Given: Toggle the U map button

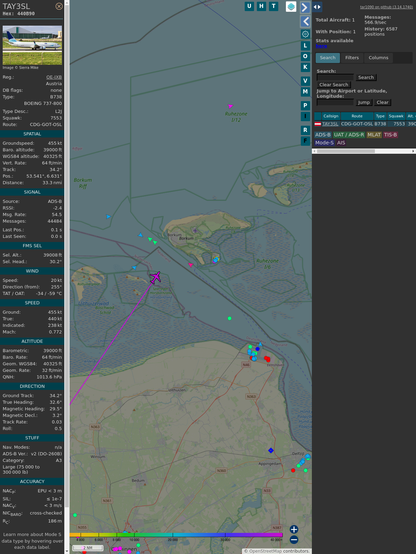Looking at the screenshot, I should tap(249, 6).
